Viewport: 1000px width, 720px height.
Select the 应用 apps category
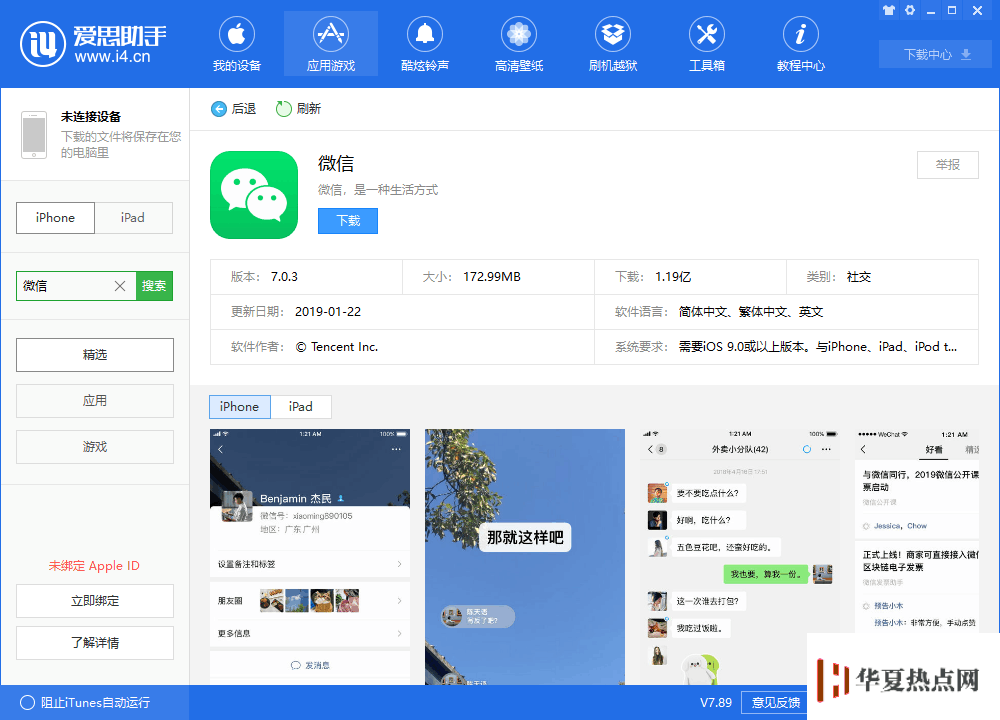point(95,400)
